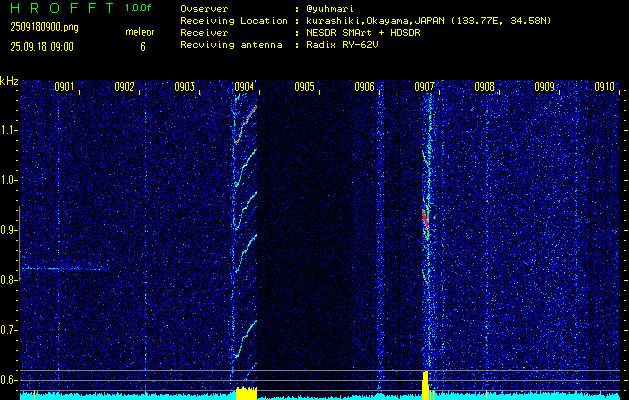Click the HROFFT title text
Screen dimensions: 629x400
[x=62, y=8]
